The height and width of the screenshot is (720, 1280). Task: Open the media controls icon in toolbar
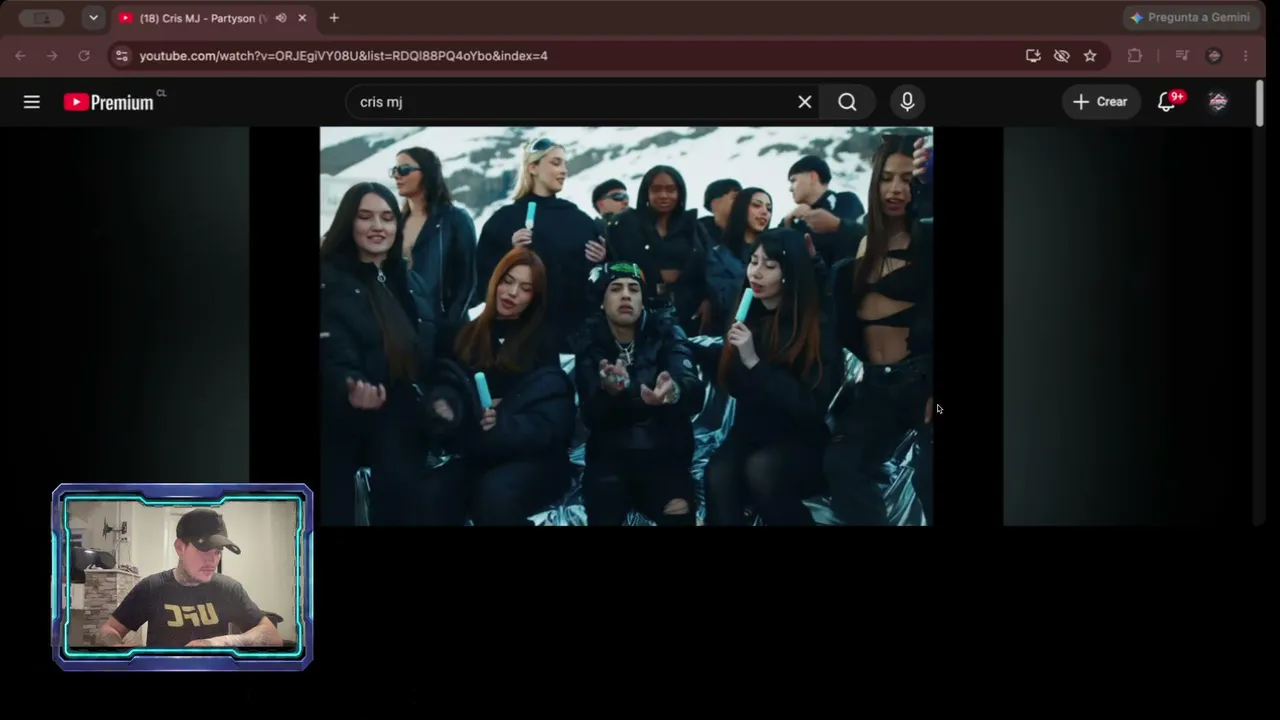1182,56
